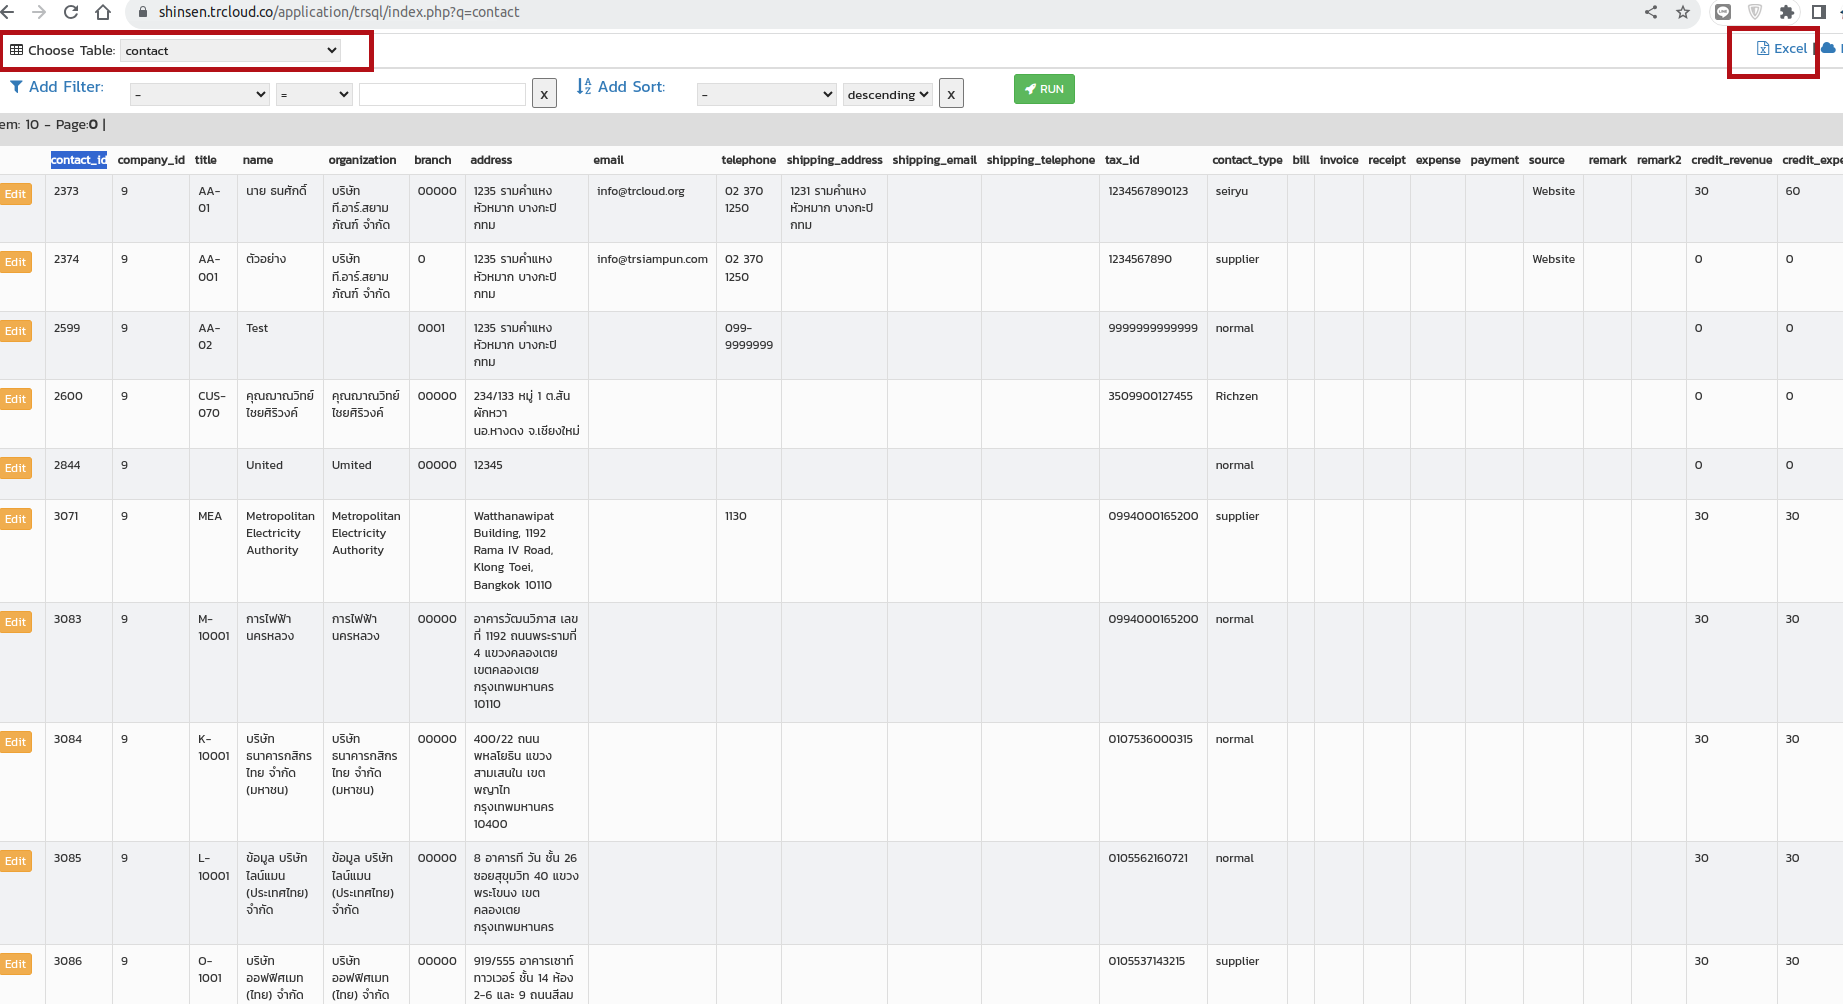
Task: Share this page via share icon
Action: click(x=1651, y=12)
